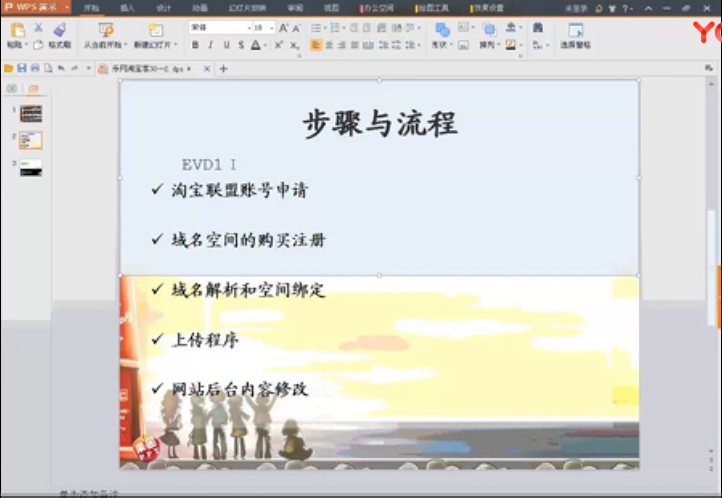Open the font color dropdown arrow
Viewport: 722px width, 498px height.
pyautogui.click(x=265, y=46)
